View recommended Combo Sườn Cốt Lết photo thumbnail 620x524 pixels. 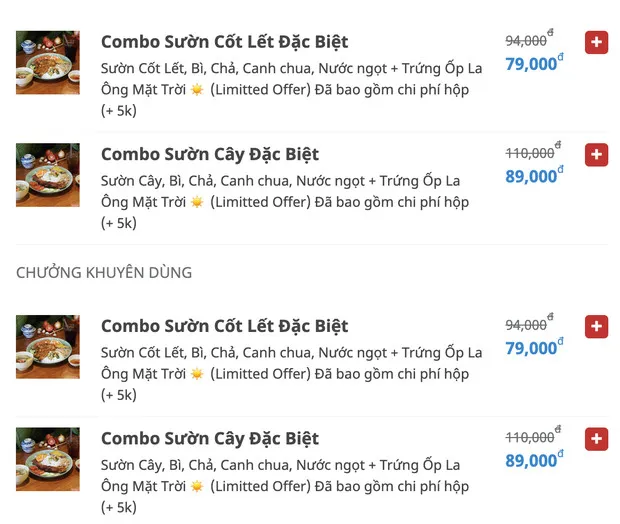[x=47, y=346]
